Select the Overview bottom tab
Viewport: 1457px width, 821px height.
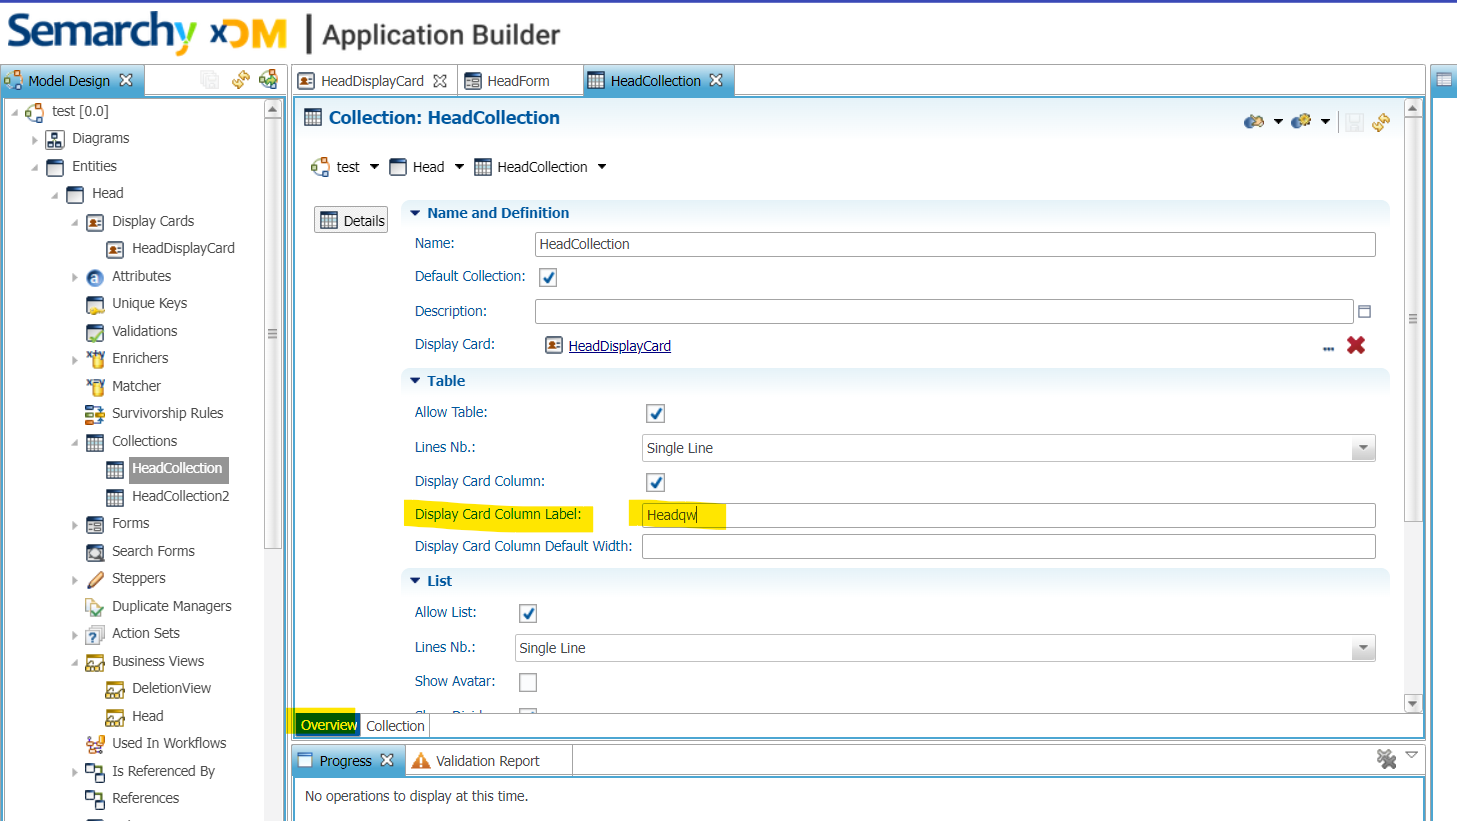tap(328, 725)
